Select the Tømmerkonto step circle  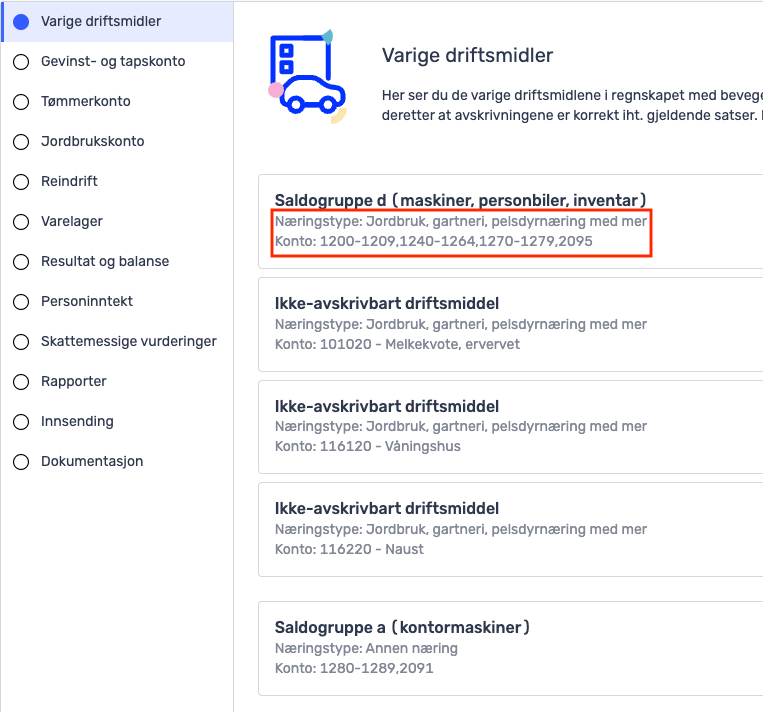(21, 102)
